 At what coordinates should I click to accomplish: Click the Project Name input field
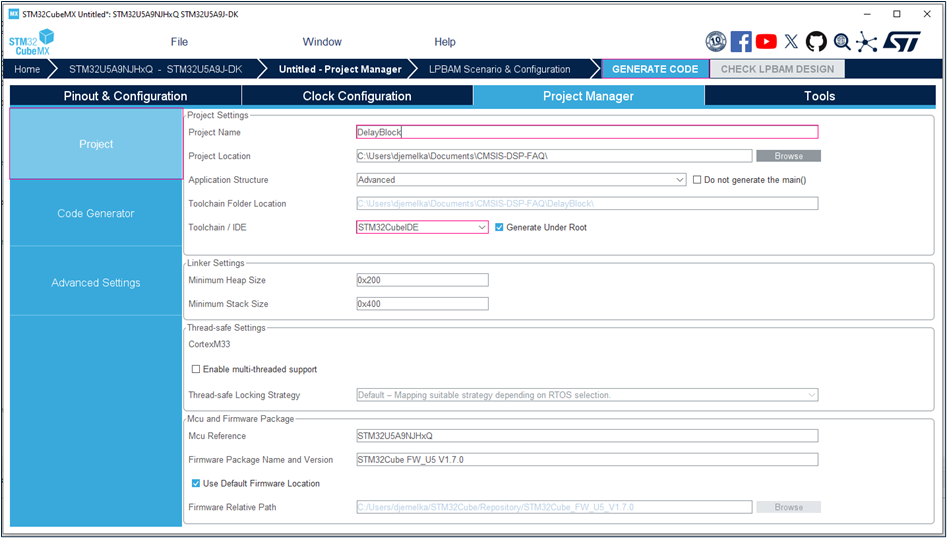click(587, 132)
